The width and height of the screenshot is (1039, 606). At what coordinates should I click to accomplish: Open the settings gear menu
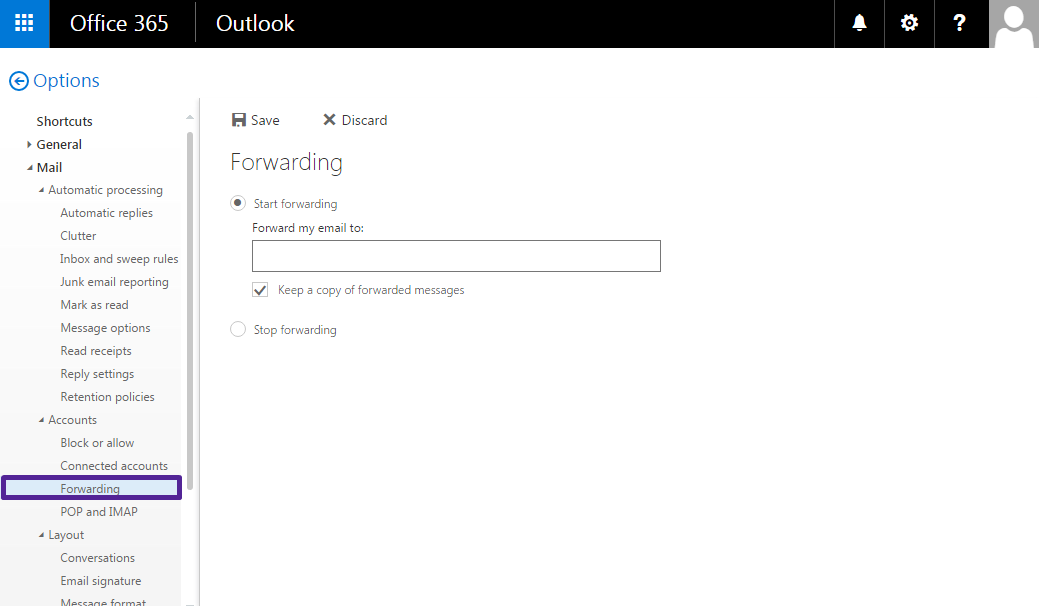click(x=909, y=24)
